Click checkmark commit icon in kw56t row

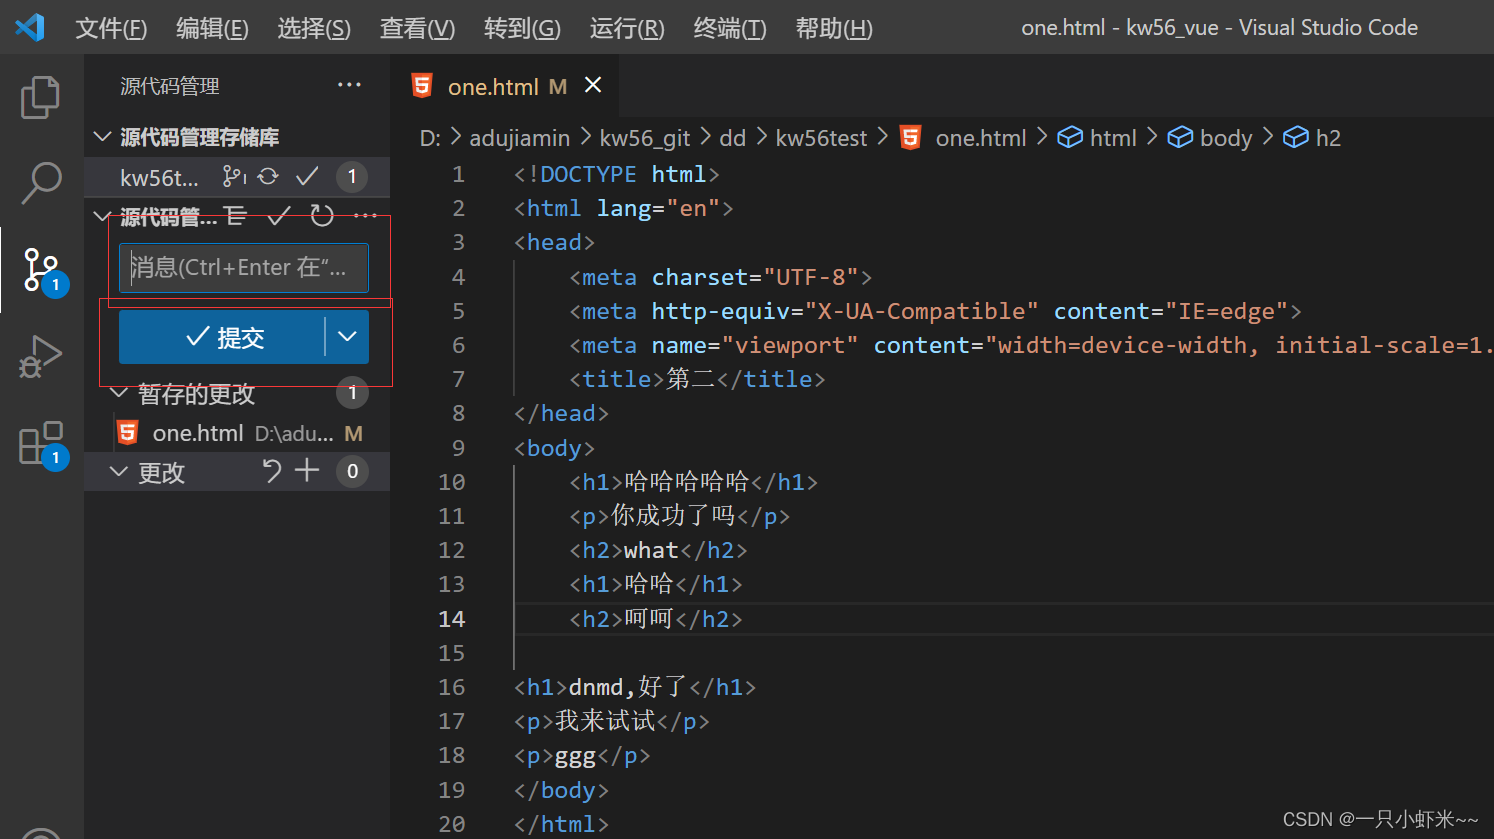click(x=307, y=177)
